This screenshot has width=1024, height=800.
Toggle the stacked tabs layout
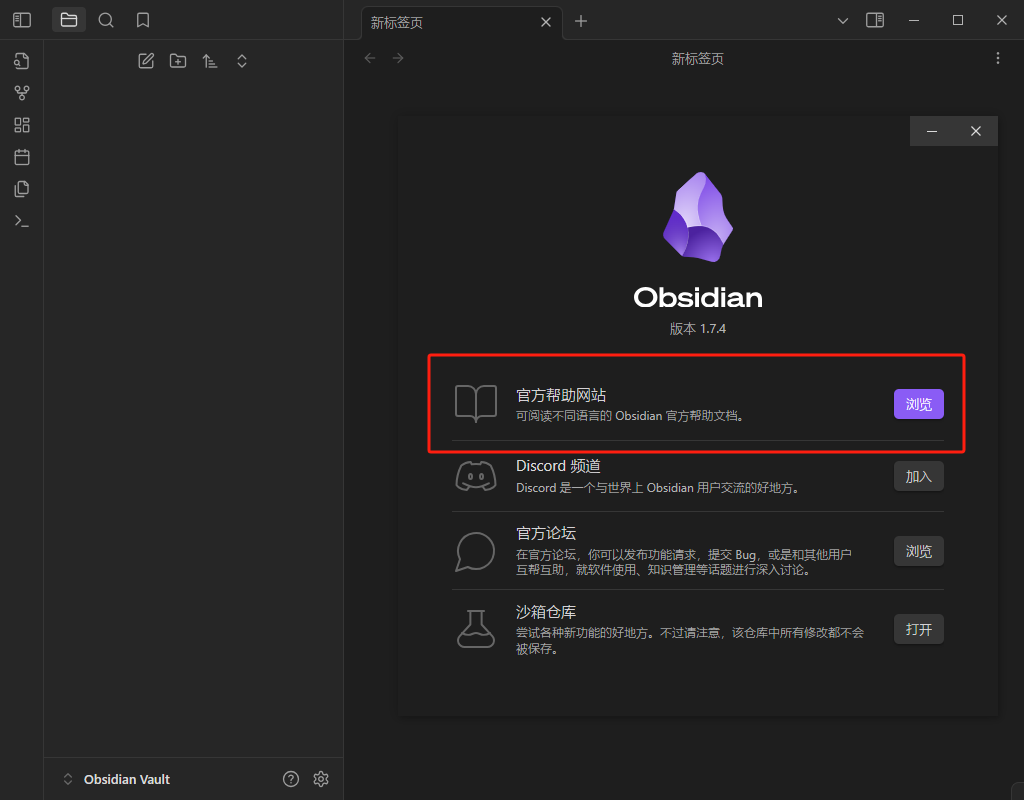pyautogui.click(x=875, y=20)
